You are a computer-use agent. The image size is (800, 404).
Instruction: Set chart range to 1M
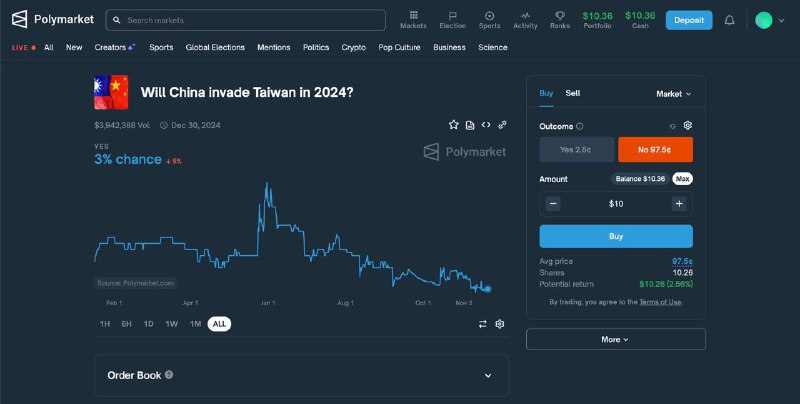tap(195, 324)
